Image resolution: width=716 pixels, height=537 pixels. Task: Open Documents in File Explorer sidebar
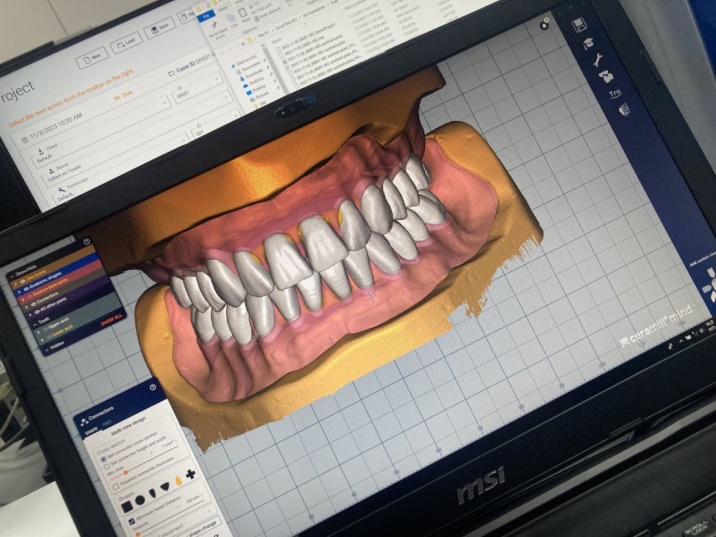point(248,67)
